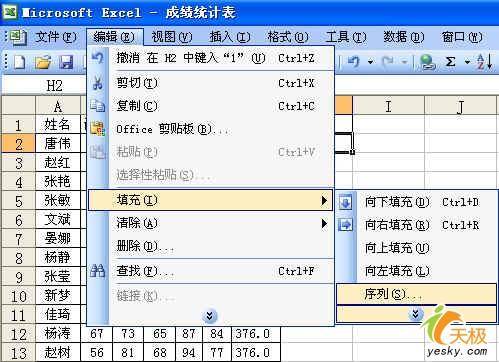The width and height of the screenshot is (499, 362).
Task: Select 向右填充(R) in the fill submenu
Action: click(x=417, y=225)
